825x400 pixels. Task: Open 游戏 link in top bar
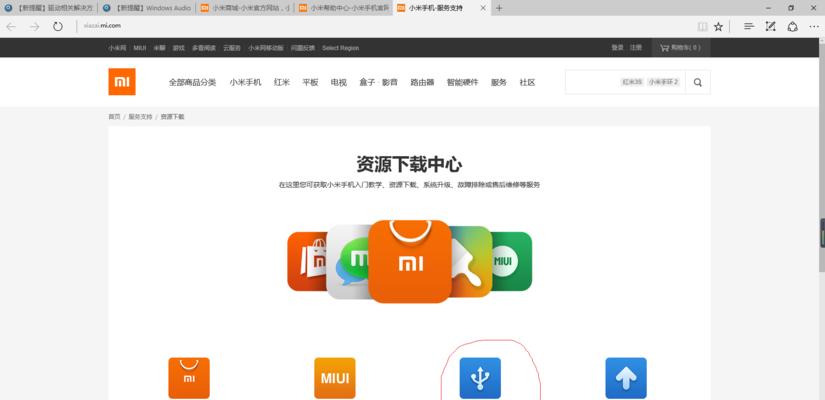(179, 48)
